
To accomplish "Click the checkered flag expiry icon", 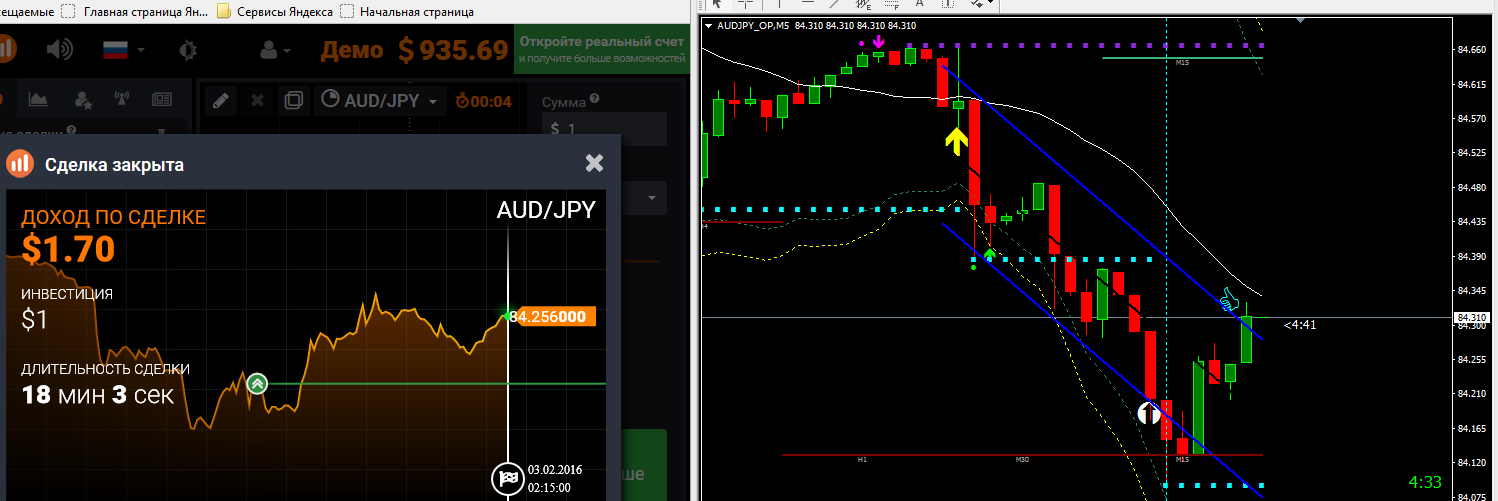I will 507,479.
